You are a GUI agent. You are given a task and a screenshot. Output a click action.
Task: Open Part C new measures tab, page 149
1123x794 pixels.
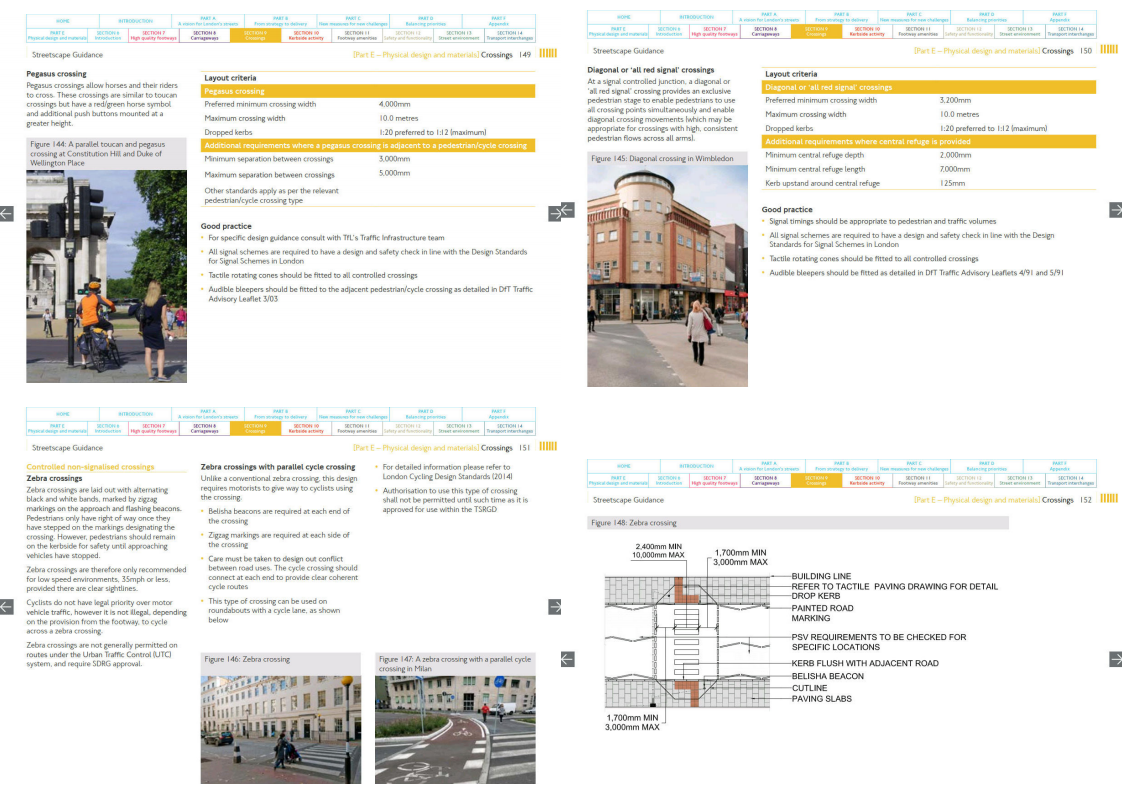click(x=353, y=21)
